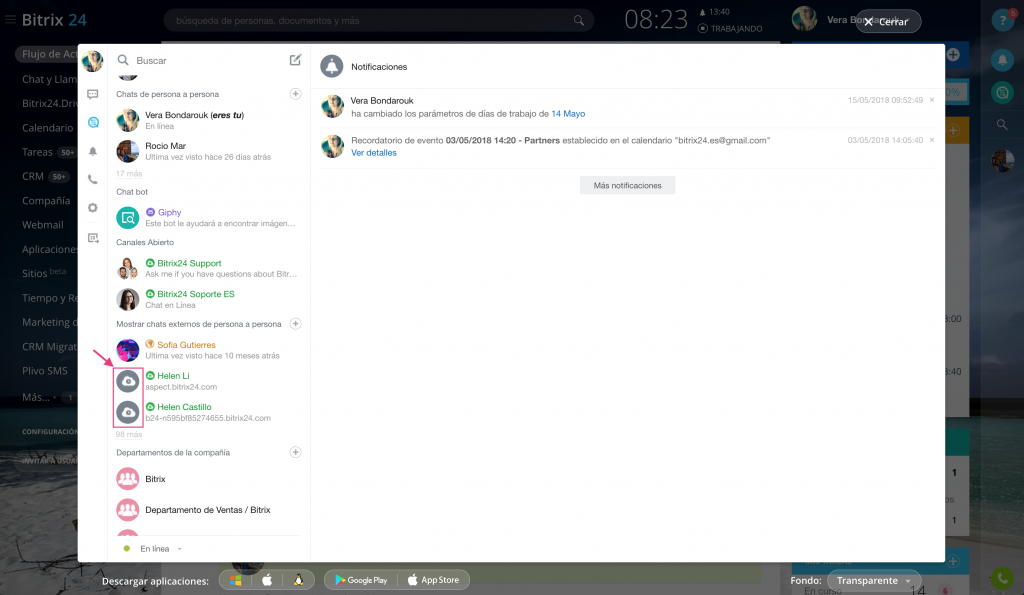Open chat settings gear icon
1024x595 pixels.
(x=93, y=208)
